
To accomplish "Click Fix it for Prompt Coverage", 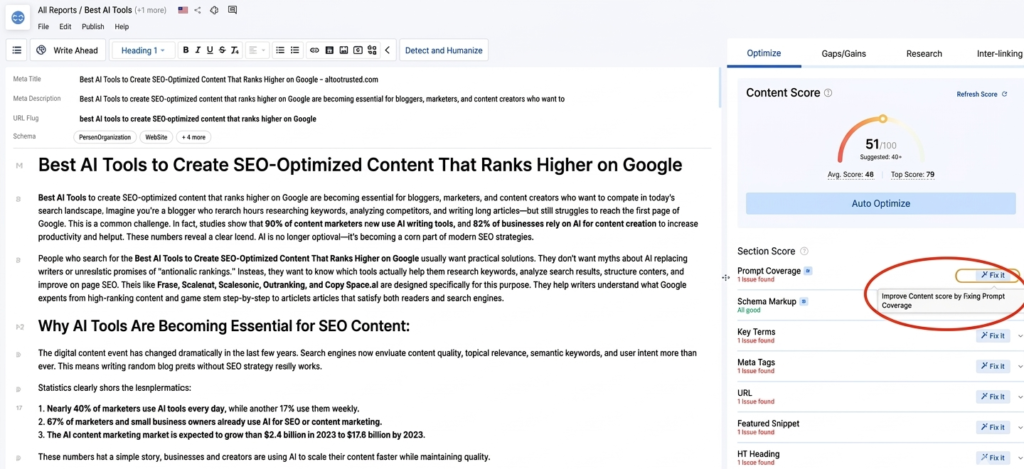I will pos(993,275).
